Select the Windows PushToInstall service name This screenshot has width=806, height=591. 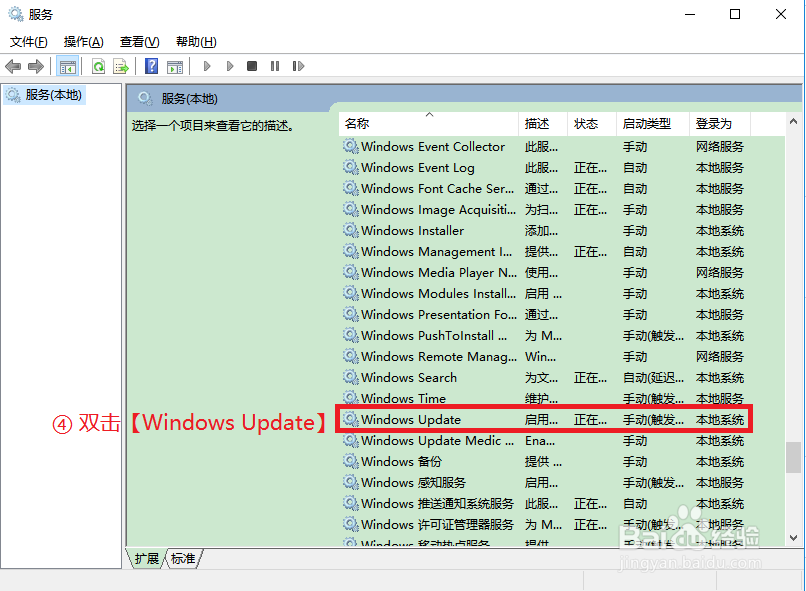(434, 336)
